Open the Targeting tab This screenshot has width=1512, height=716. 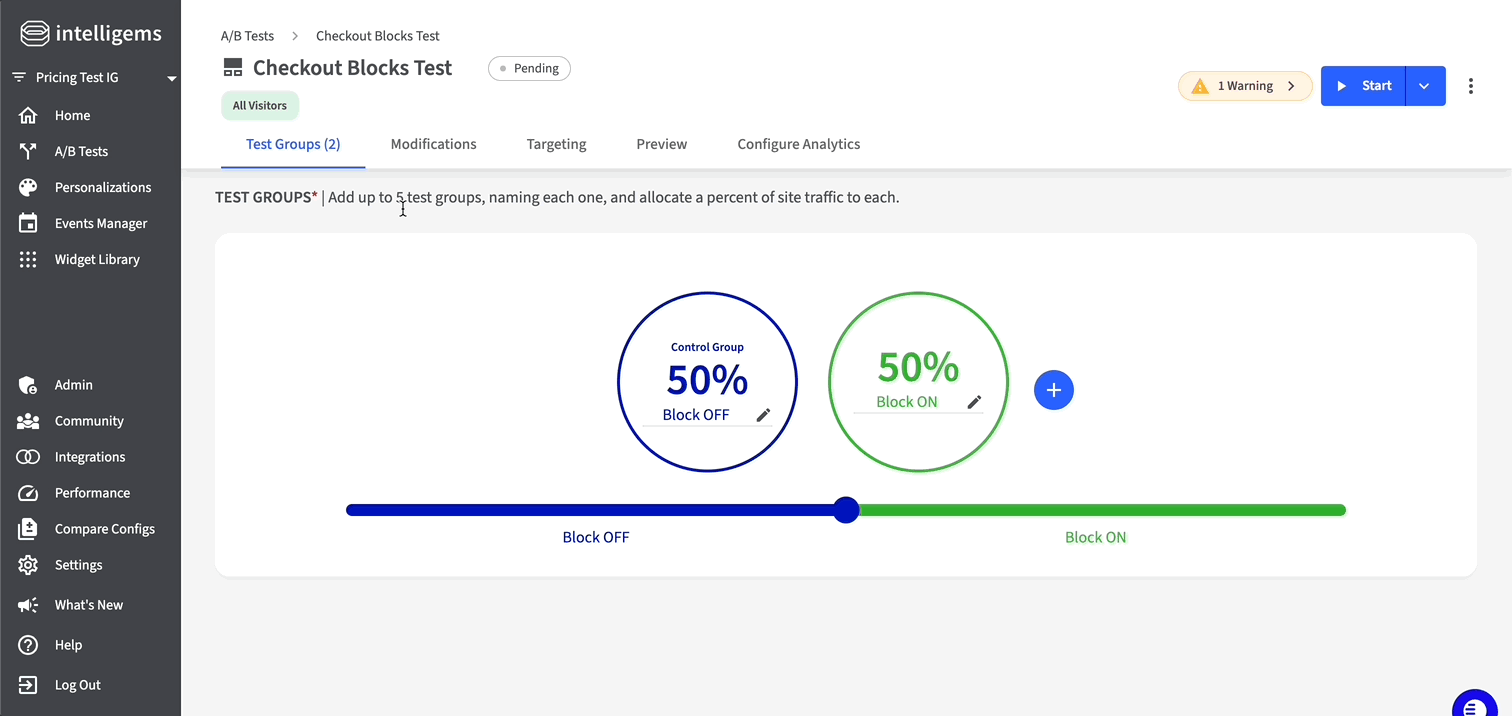[x=556, y=144]
